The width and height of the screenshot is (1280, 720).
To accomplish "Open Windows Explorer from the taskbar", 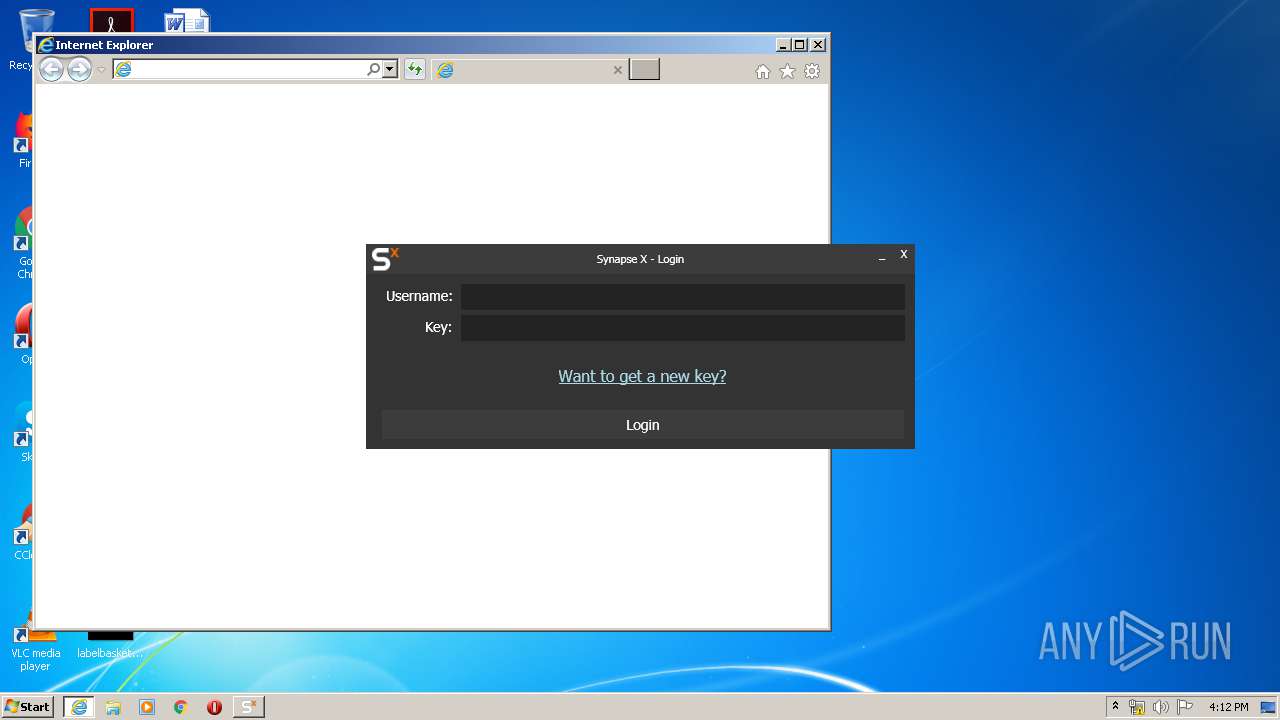I will [113, 707].
